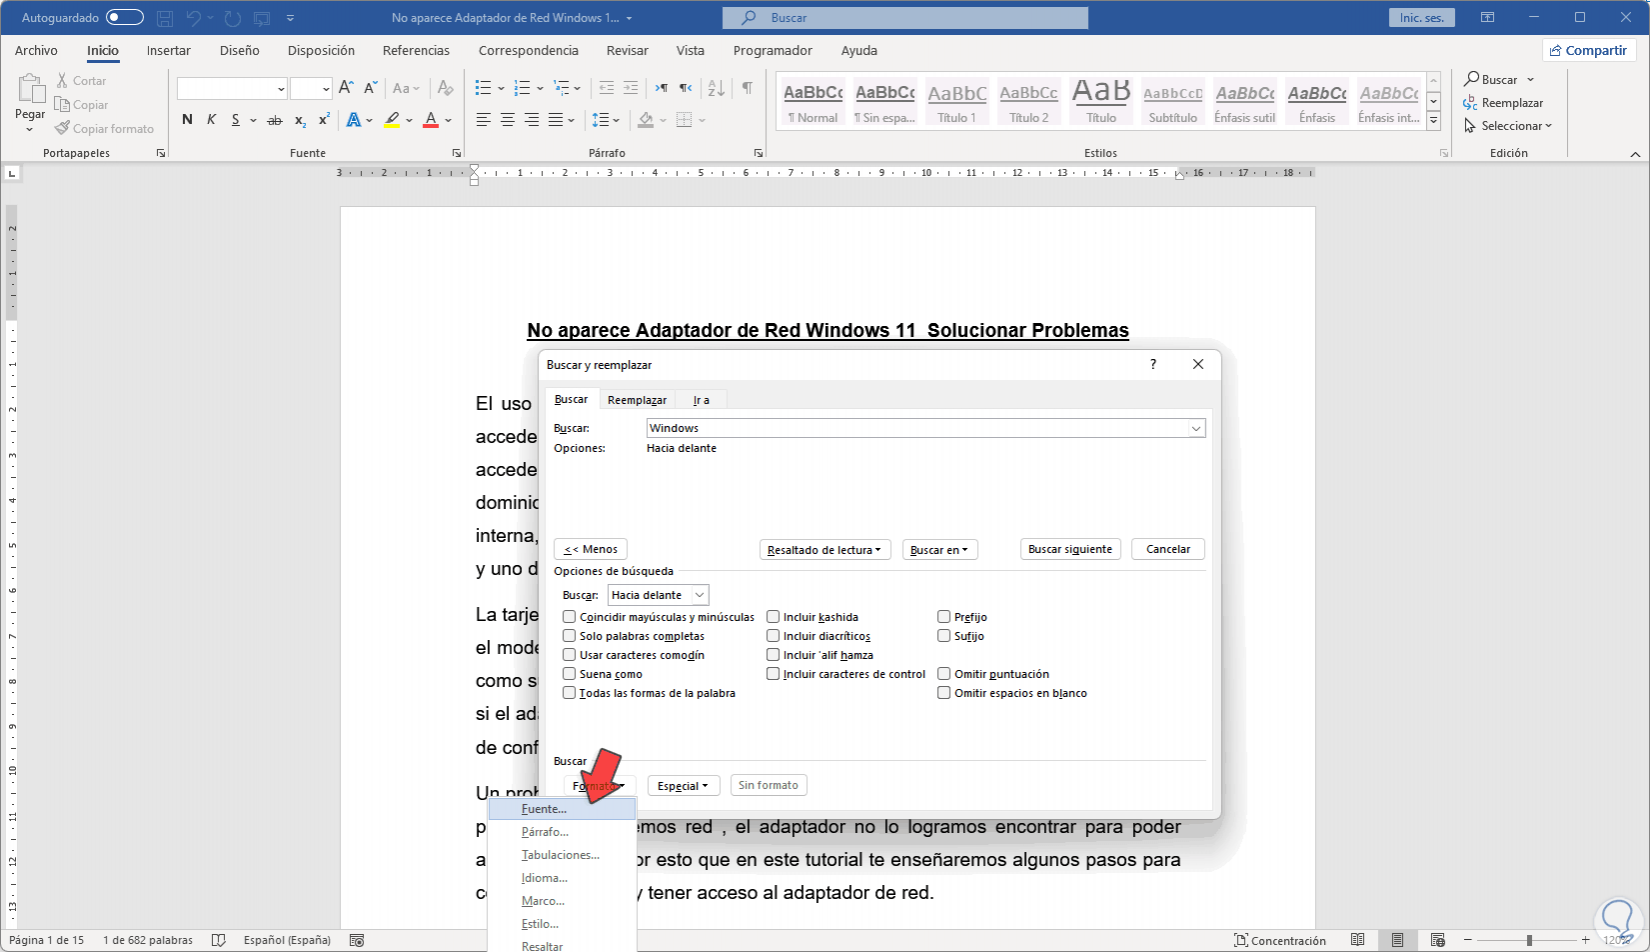1650x952 pixels.
Task: Apply italic with the K icon
Action: pos(211,120)
